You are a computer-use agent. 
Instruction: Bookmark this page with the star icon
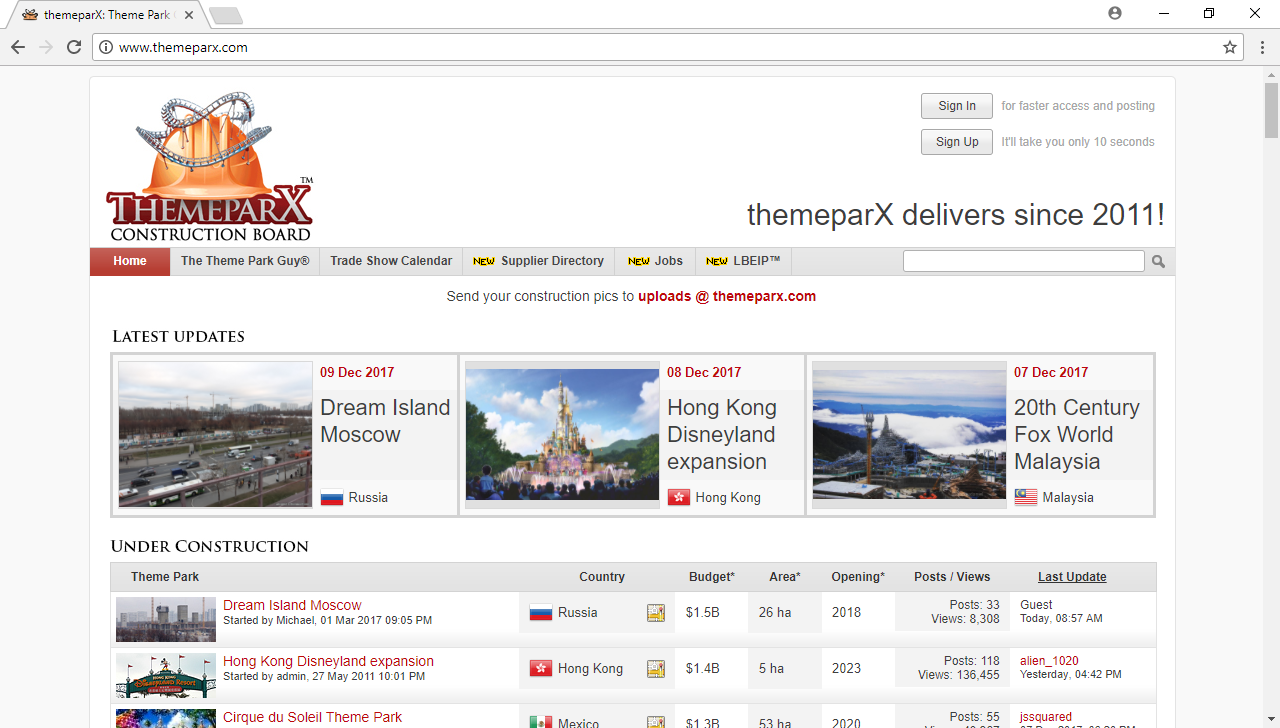[1230, 47]
